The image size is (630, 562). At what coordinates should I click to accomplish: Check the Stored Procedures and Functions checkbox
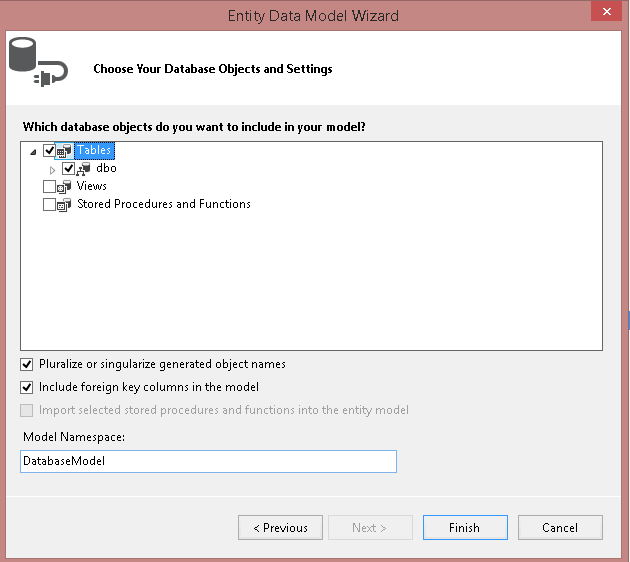tap(50, 205)
